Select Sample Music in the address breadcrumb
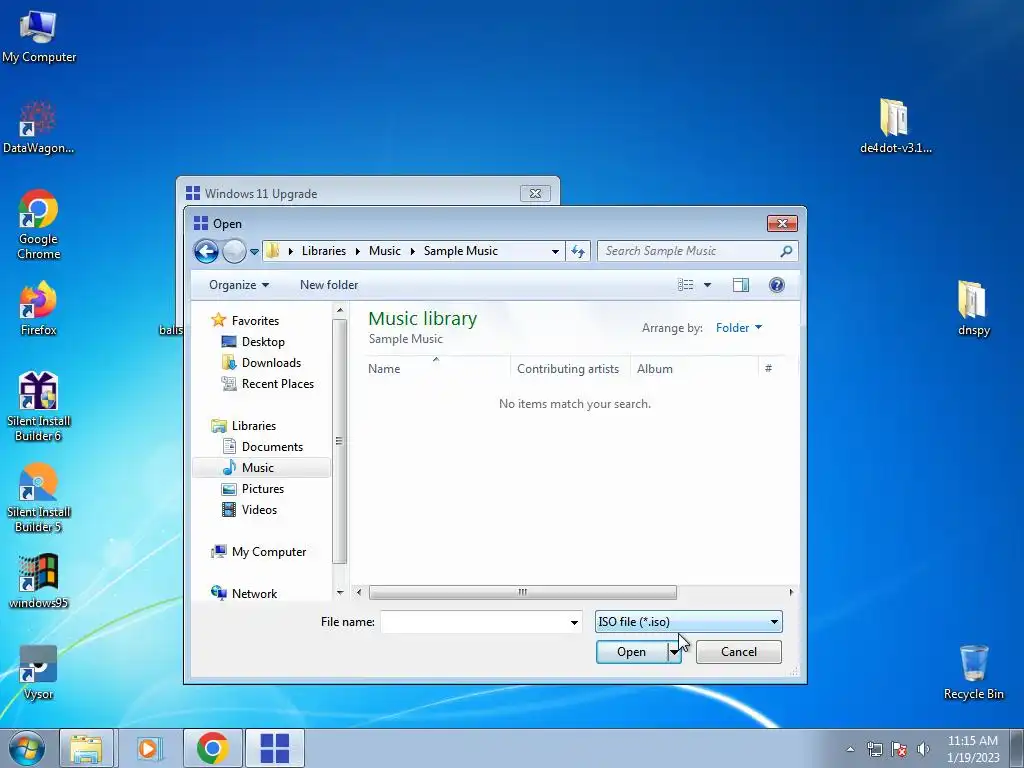The image size is (1024, 768). pyautogui.click(x=460, y=251)
